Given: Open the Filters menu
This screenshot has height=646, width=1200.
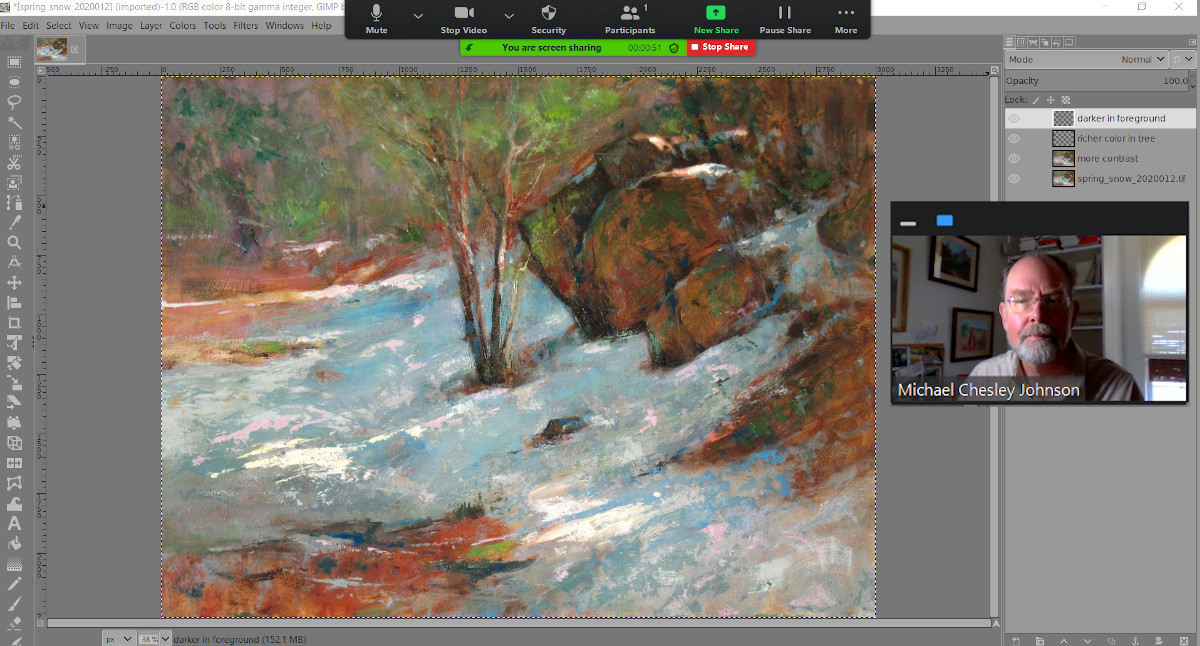Looking at the screenshot, I should 245,25.
